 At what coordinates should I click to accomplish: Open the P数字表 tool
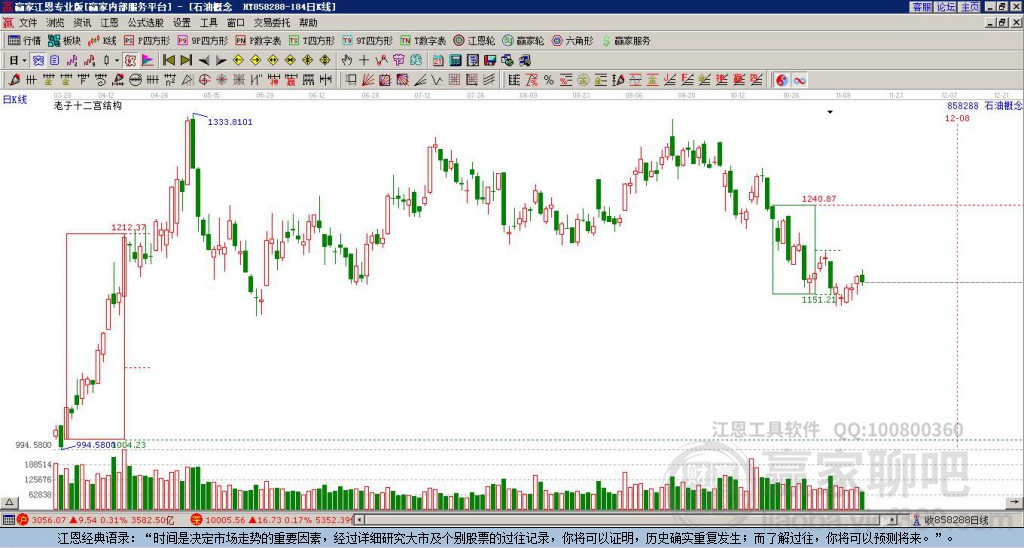(x=259, y=40)
